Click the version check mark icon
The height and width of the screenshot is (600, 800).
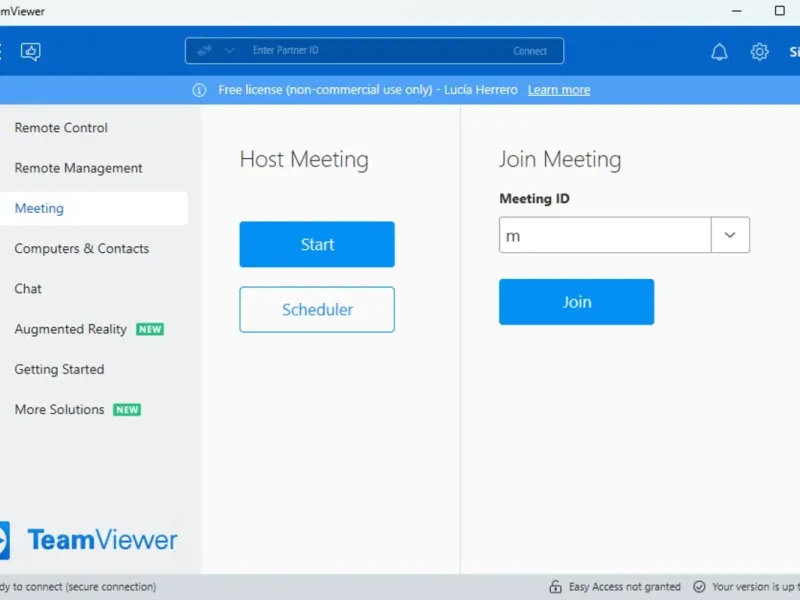pos(699,587)
